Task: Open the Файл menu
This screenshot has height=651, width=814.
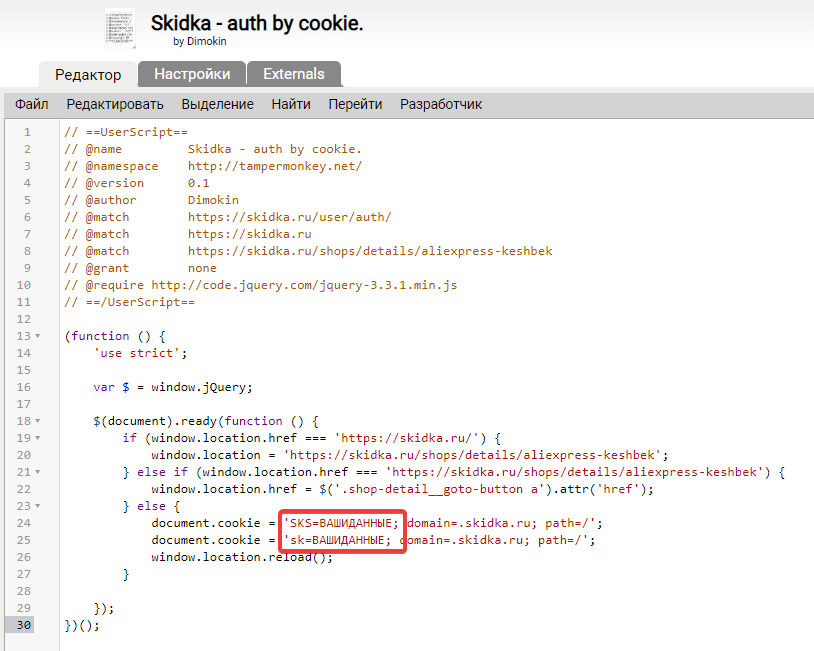Action: coord(32,104)
